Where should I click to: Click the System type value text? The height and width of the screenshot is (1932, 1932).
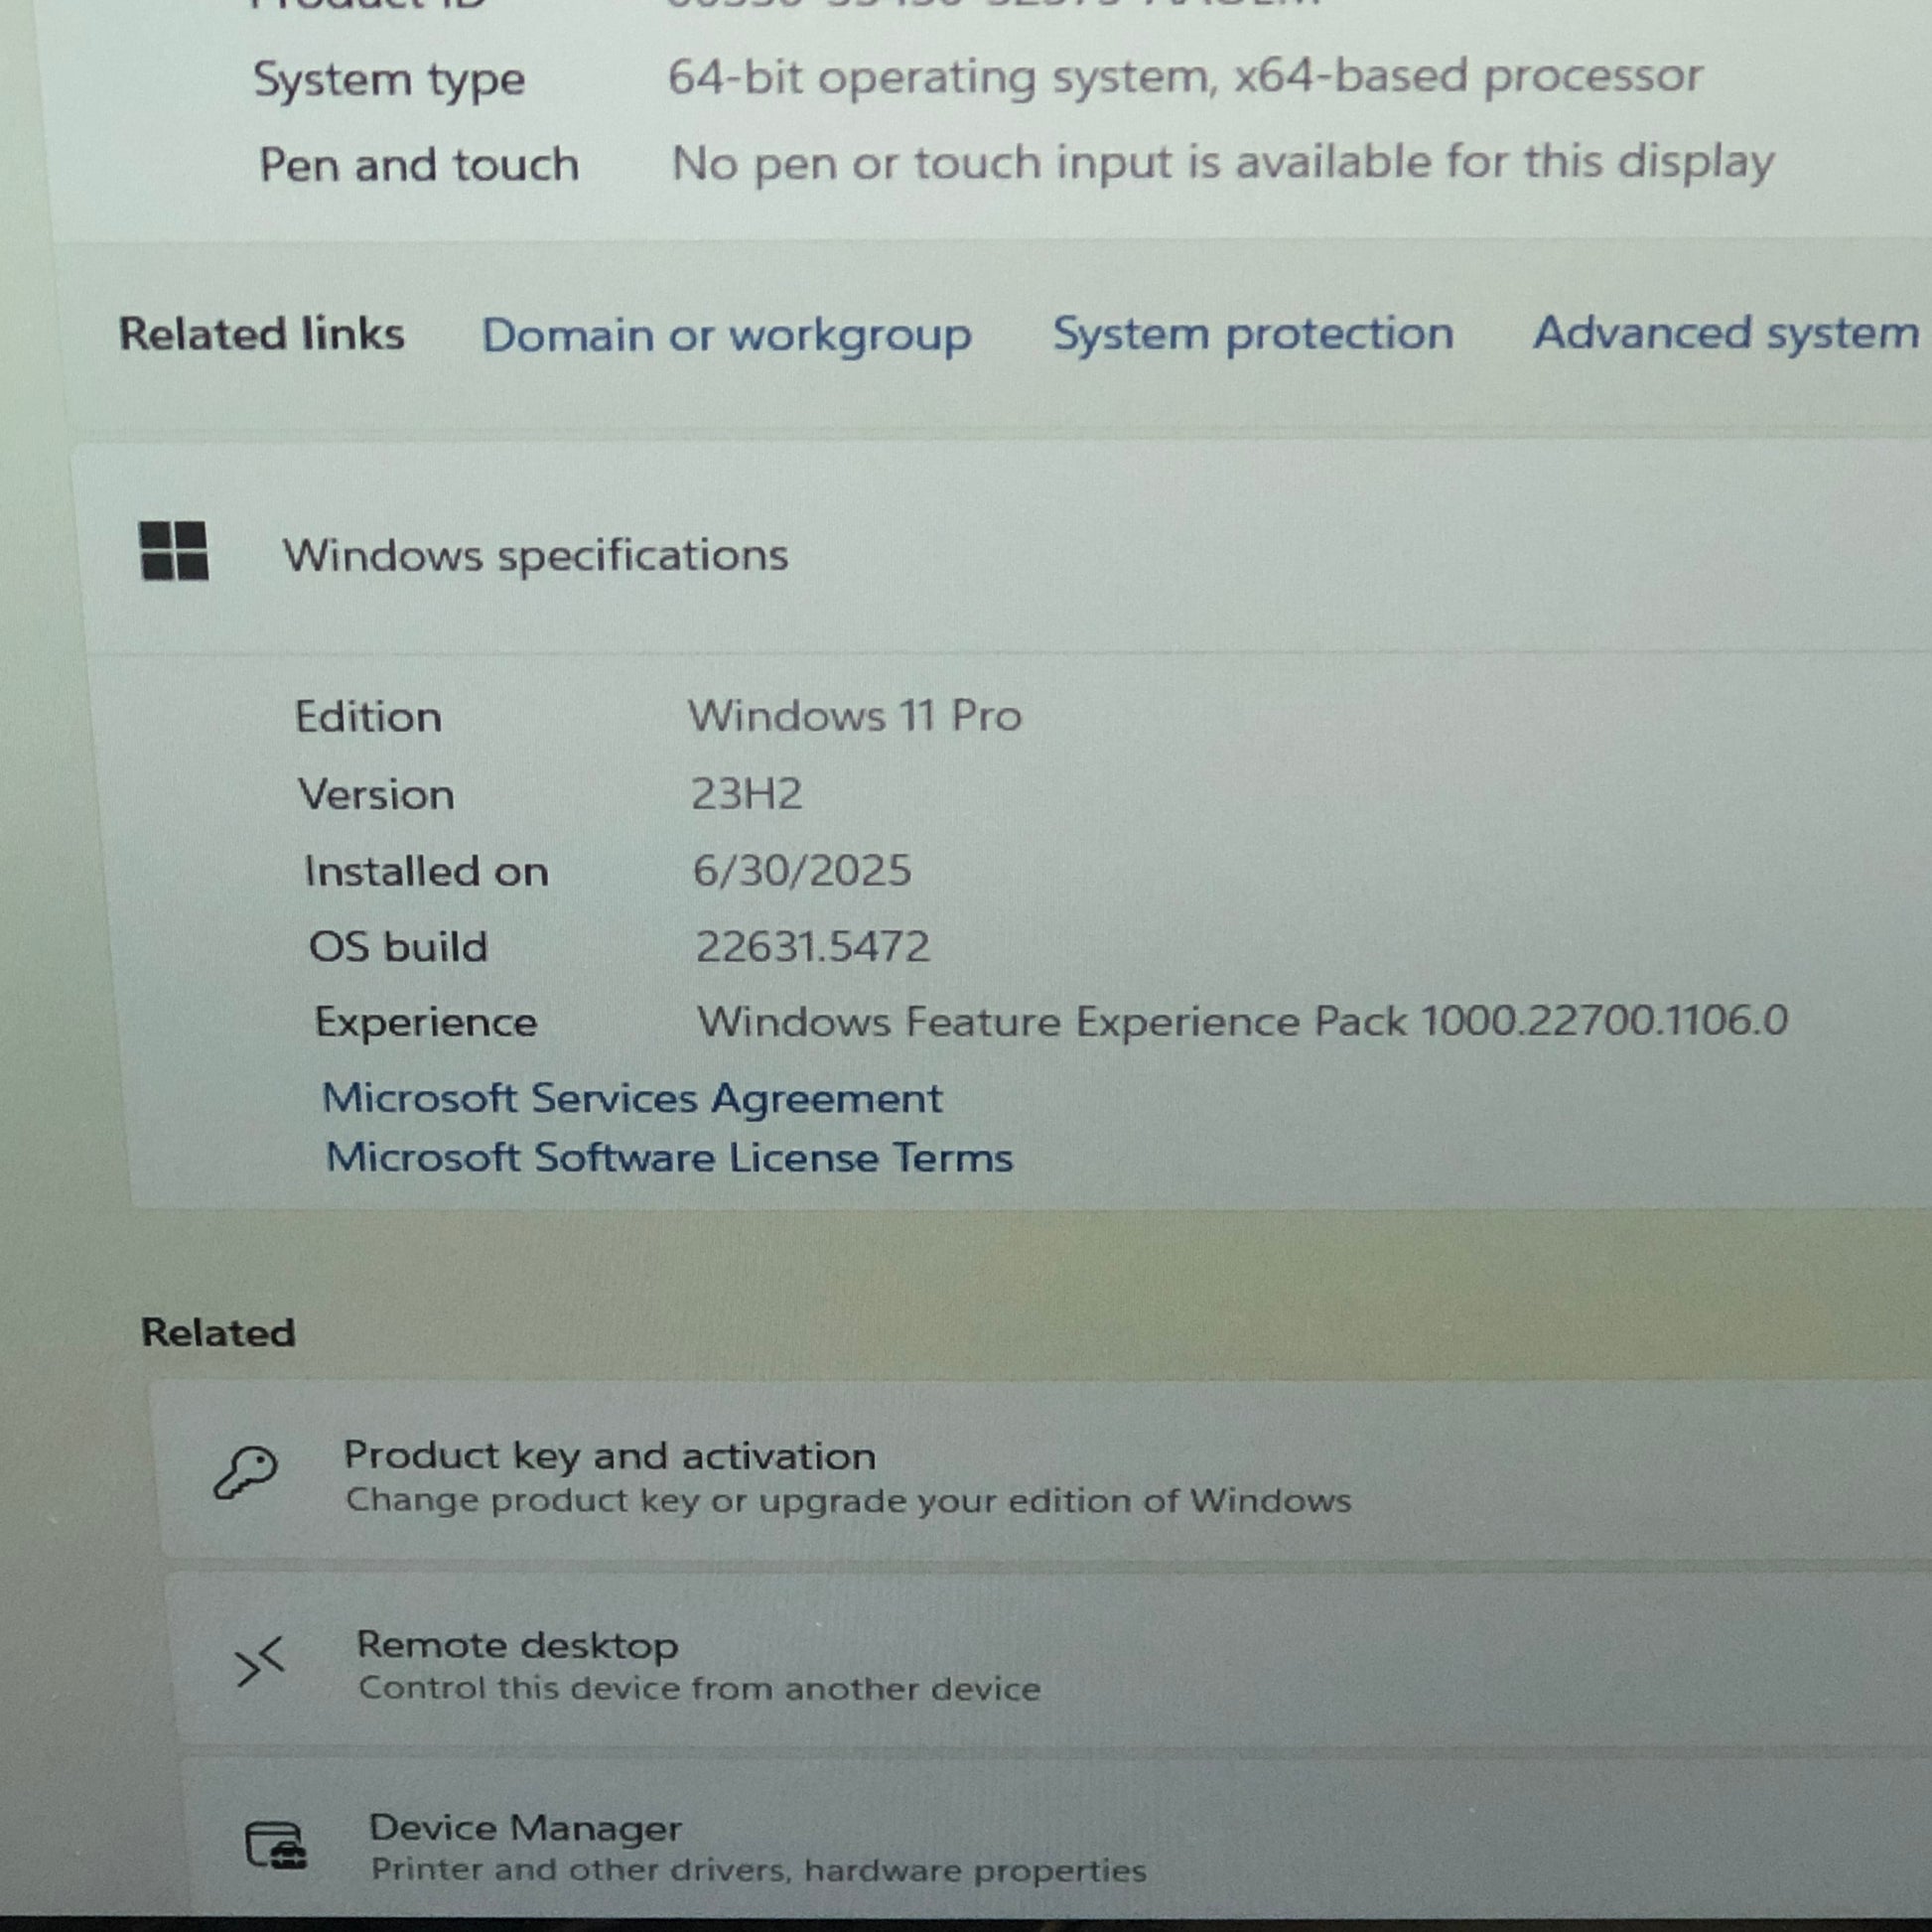point(1184,77)
